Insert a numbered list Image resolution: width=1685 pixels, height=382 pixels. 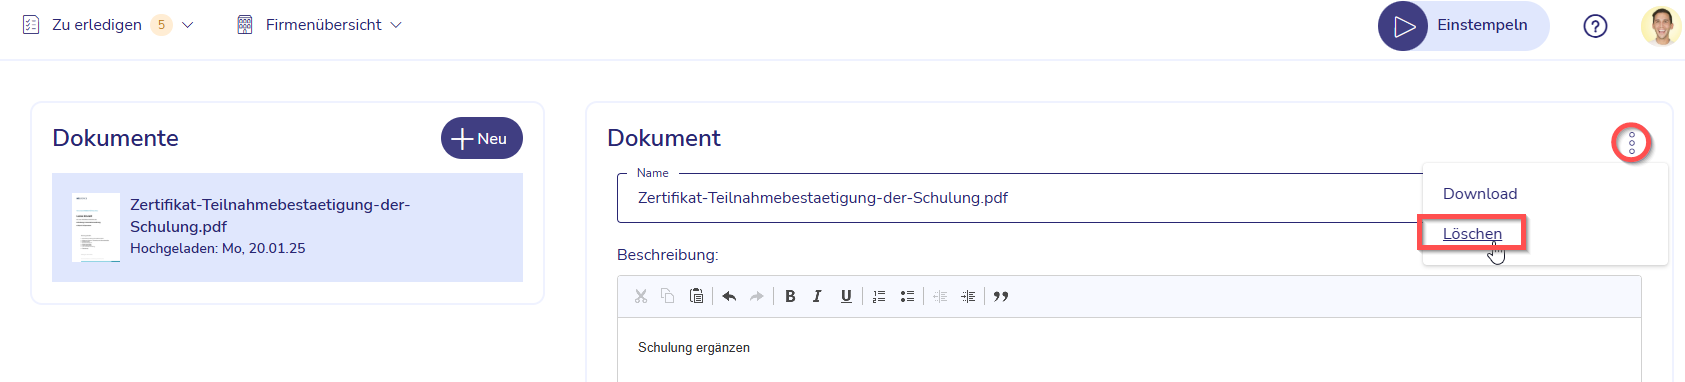point(879,296)
